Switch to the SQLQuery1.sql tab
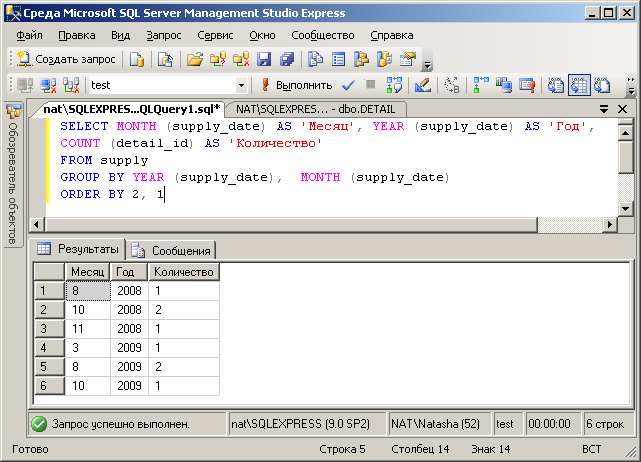 131,109
